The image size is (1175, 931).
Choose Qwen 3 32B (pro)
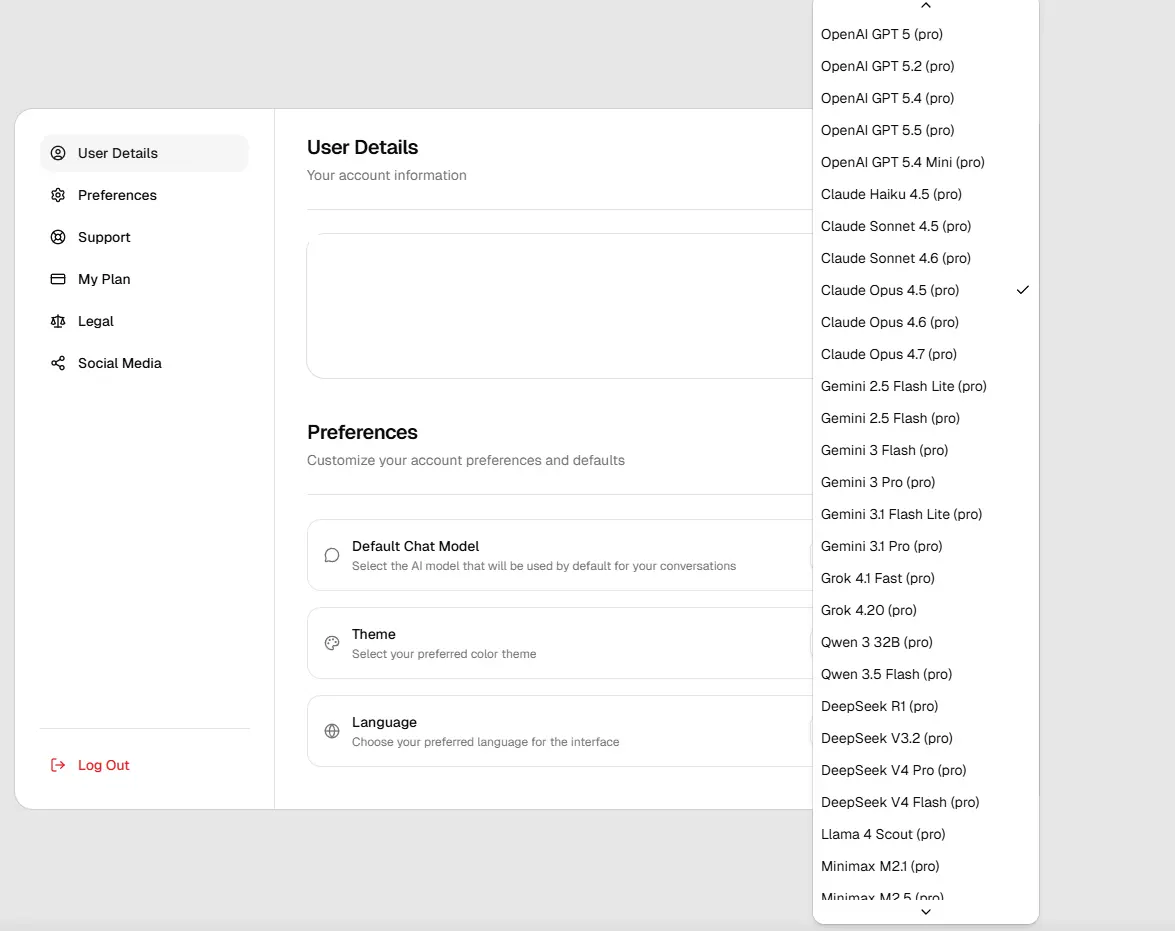pos(925,642)
